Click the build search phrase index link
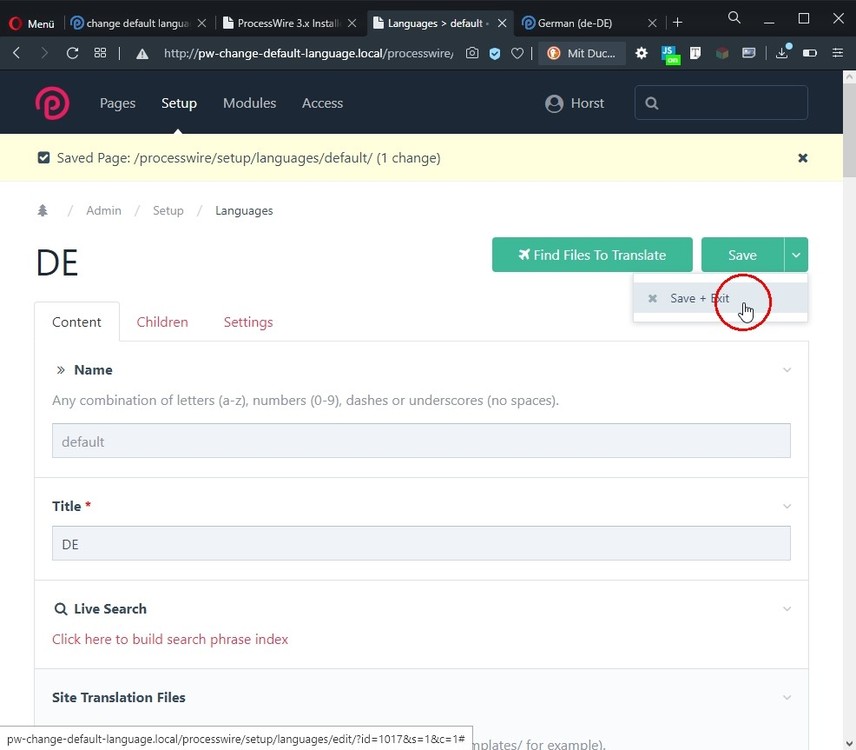The width and height of the screenshot is (856, 750). [170, 639]
